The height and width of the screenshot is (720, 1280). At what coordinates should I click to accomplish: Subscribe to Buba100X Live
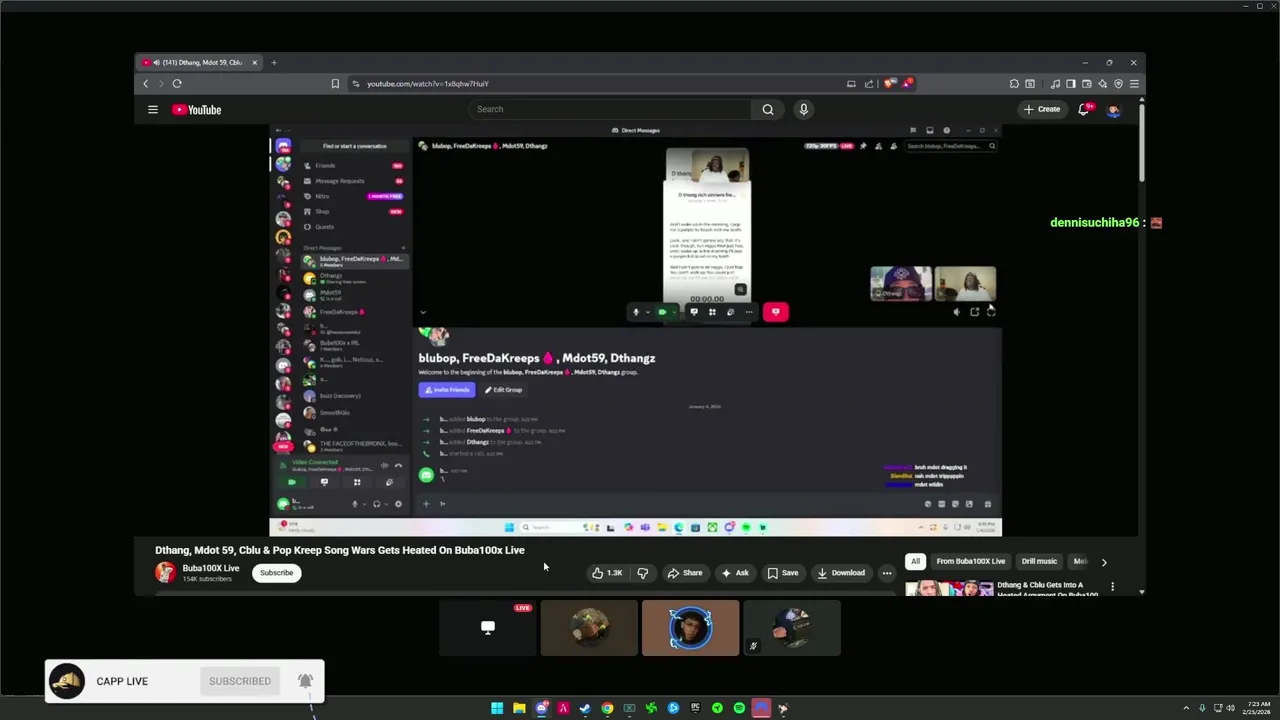(x=277, y=573)
